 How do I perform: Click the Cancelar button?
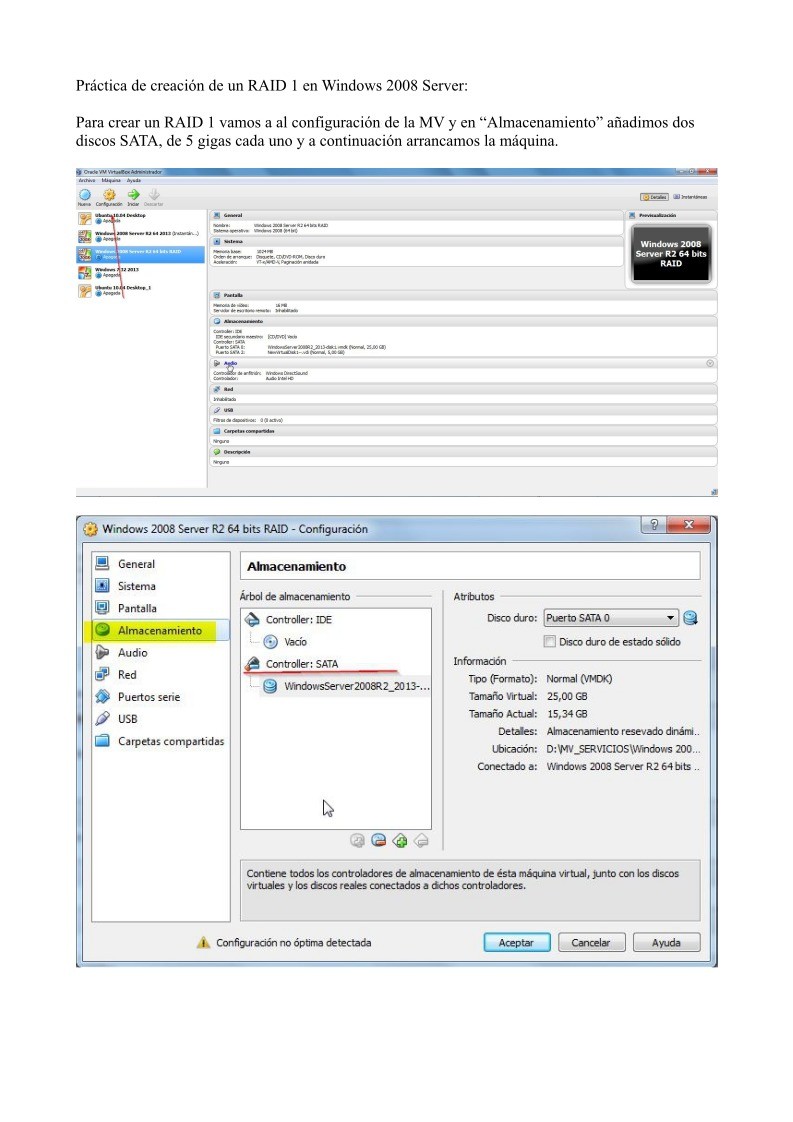[591, 942]
